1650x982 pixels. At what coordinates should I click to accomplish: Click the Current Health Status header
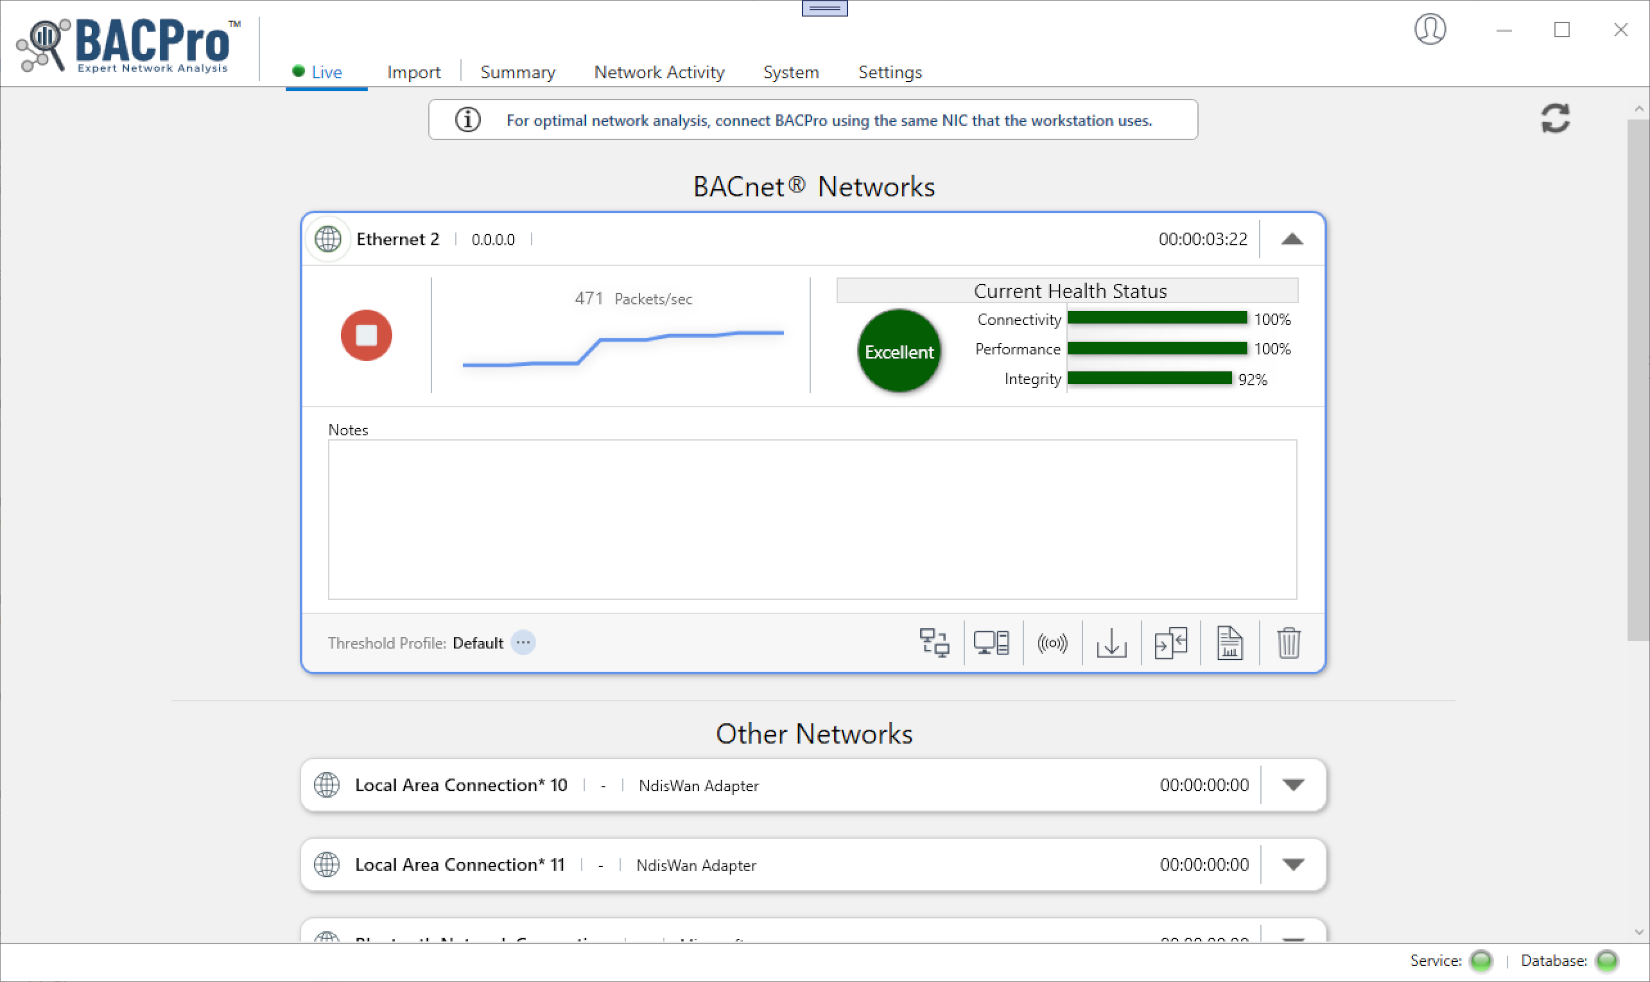point(1068,290)
